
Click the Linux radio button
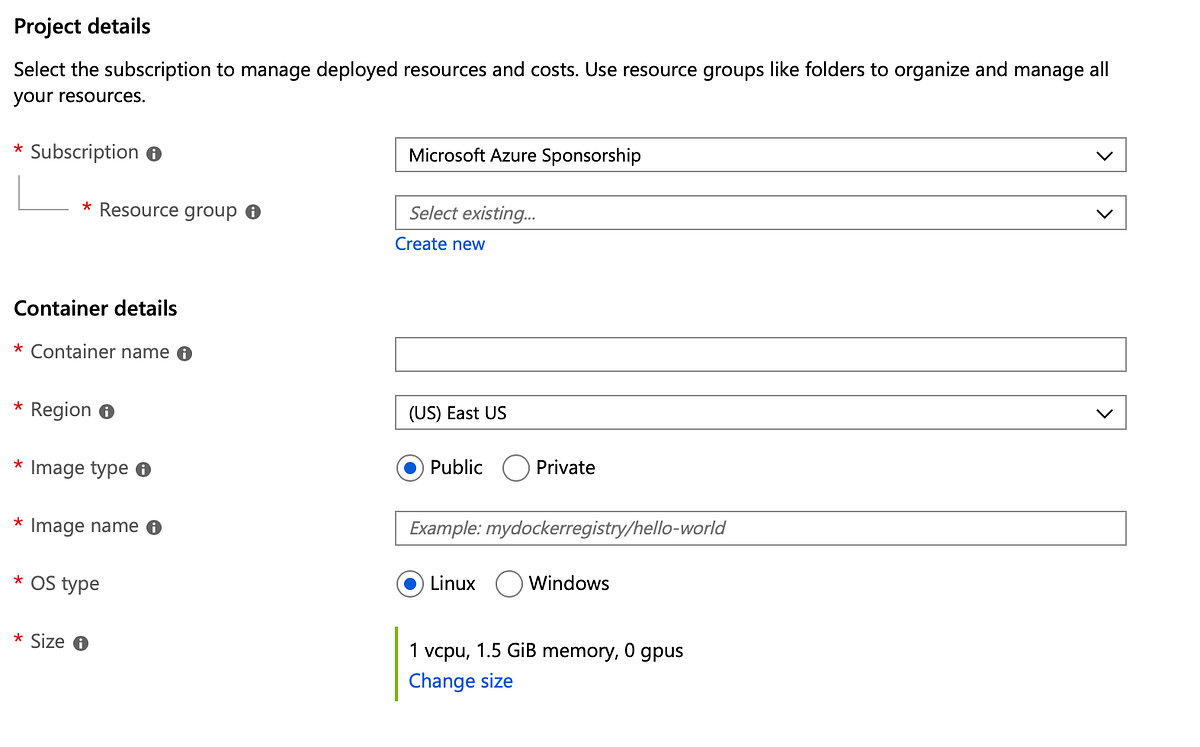click(409, 583)
